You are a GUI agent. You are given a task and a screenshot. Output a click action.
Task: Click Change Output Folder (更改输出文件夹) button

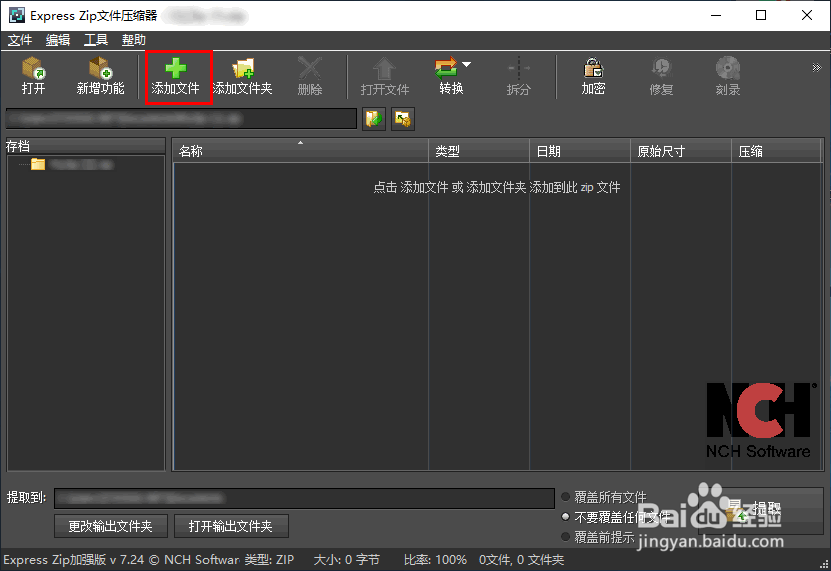(x=111, y=526)
